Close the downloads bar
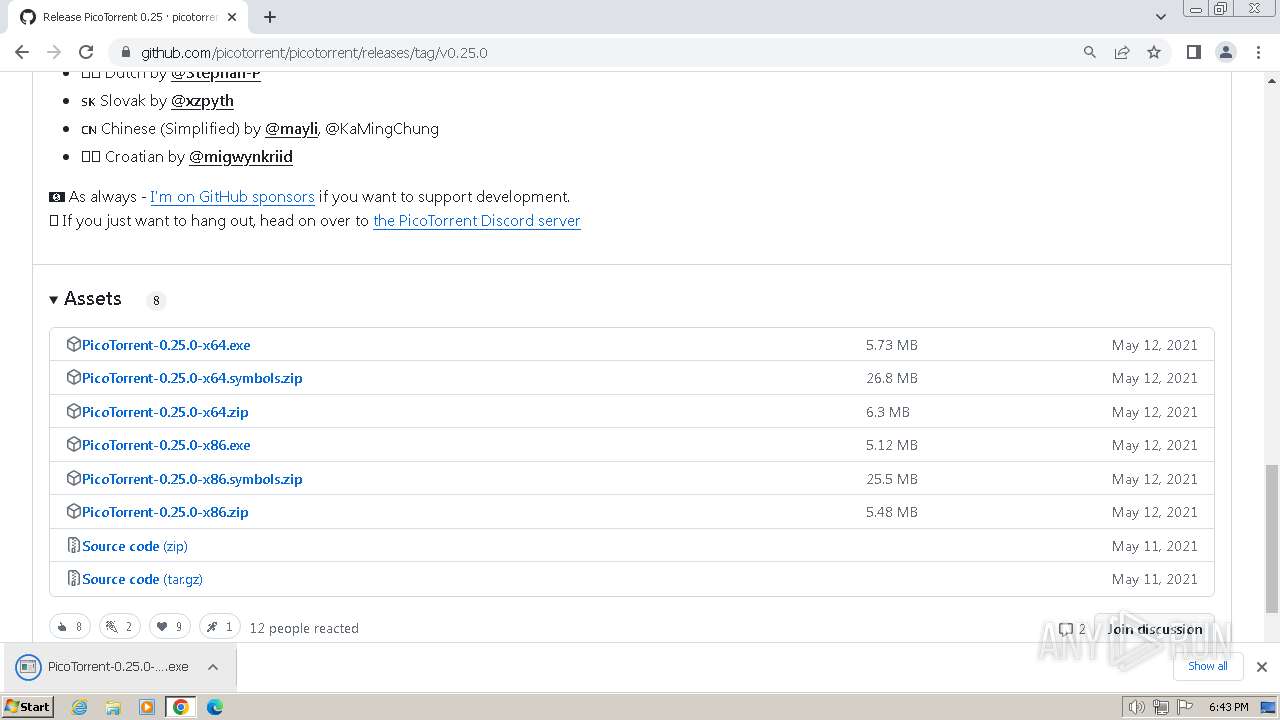Viewport: 1280px width, 720px height. click(1262, 667)
